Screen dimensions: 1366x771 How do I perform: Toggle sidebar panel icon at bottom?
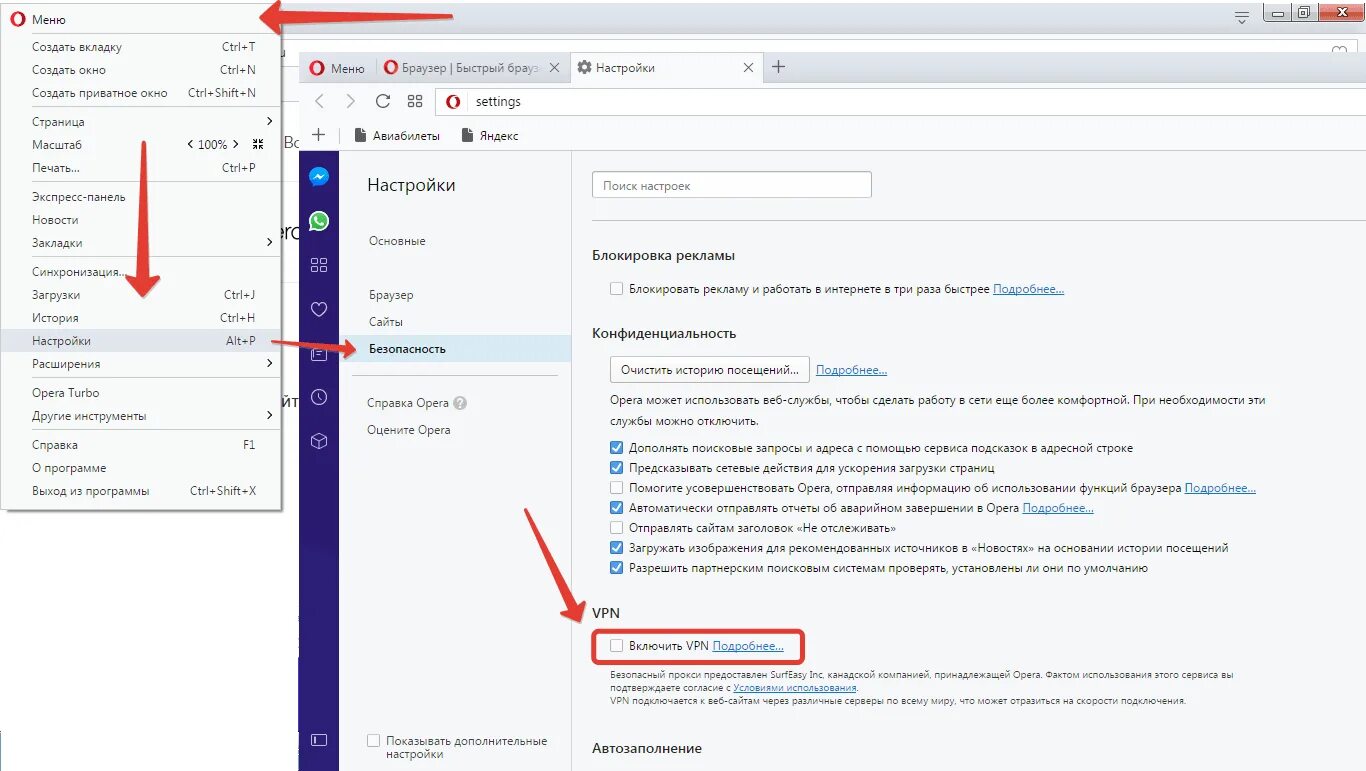319,740
